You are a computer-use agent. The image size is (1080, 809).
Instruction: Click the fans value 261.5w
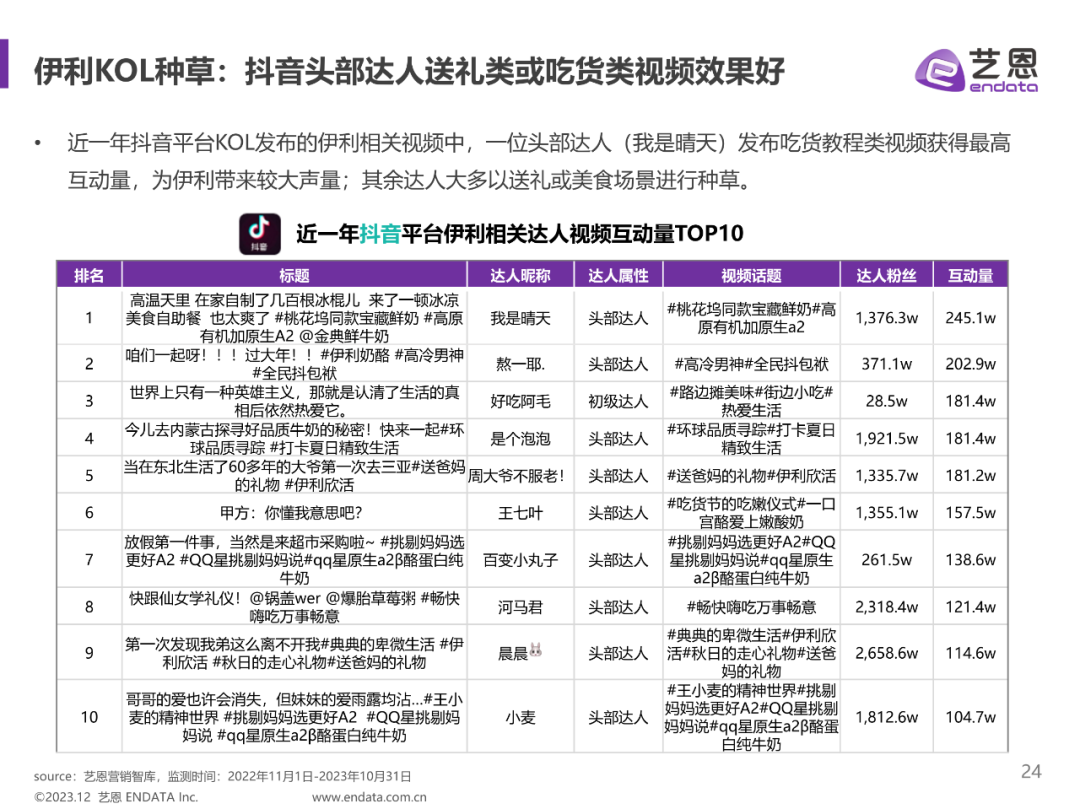pyautogui.click(x=886, y=560)
